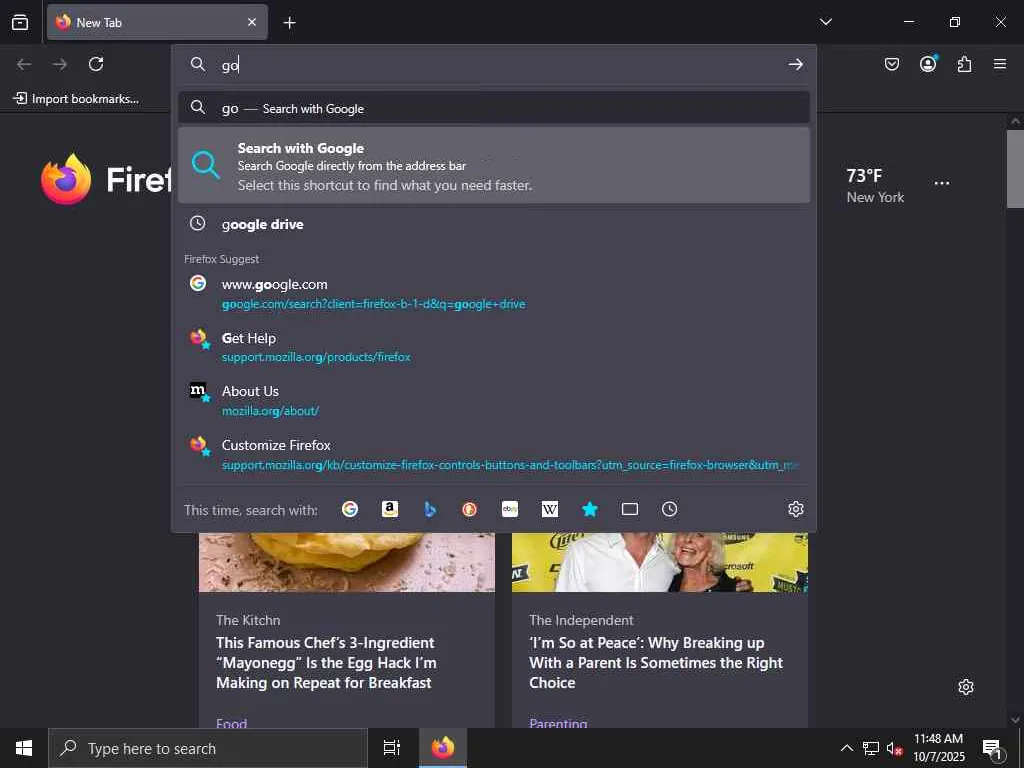Viewport: 1024px width, 768px height.
Task: Reload the current page
Action: click(x=96, y=64)
